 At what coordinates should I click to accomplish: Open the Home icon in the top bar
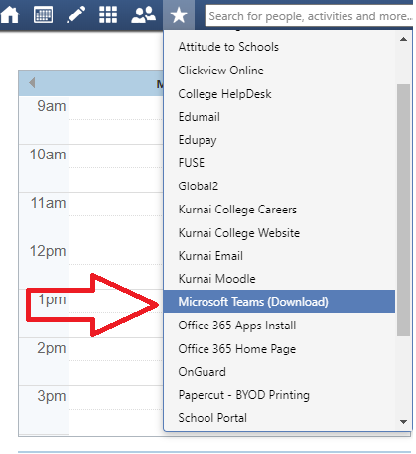coord(10,15)
